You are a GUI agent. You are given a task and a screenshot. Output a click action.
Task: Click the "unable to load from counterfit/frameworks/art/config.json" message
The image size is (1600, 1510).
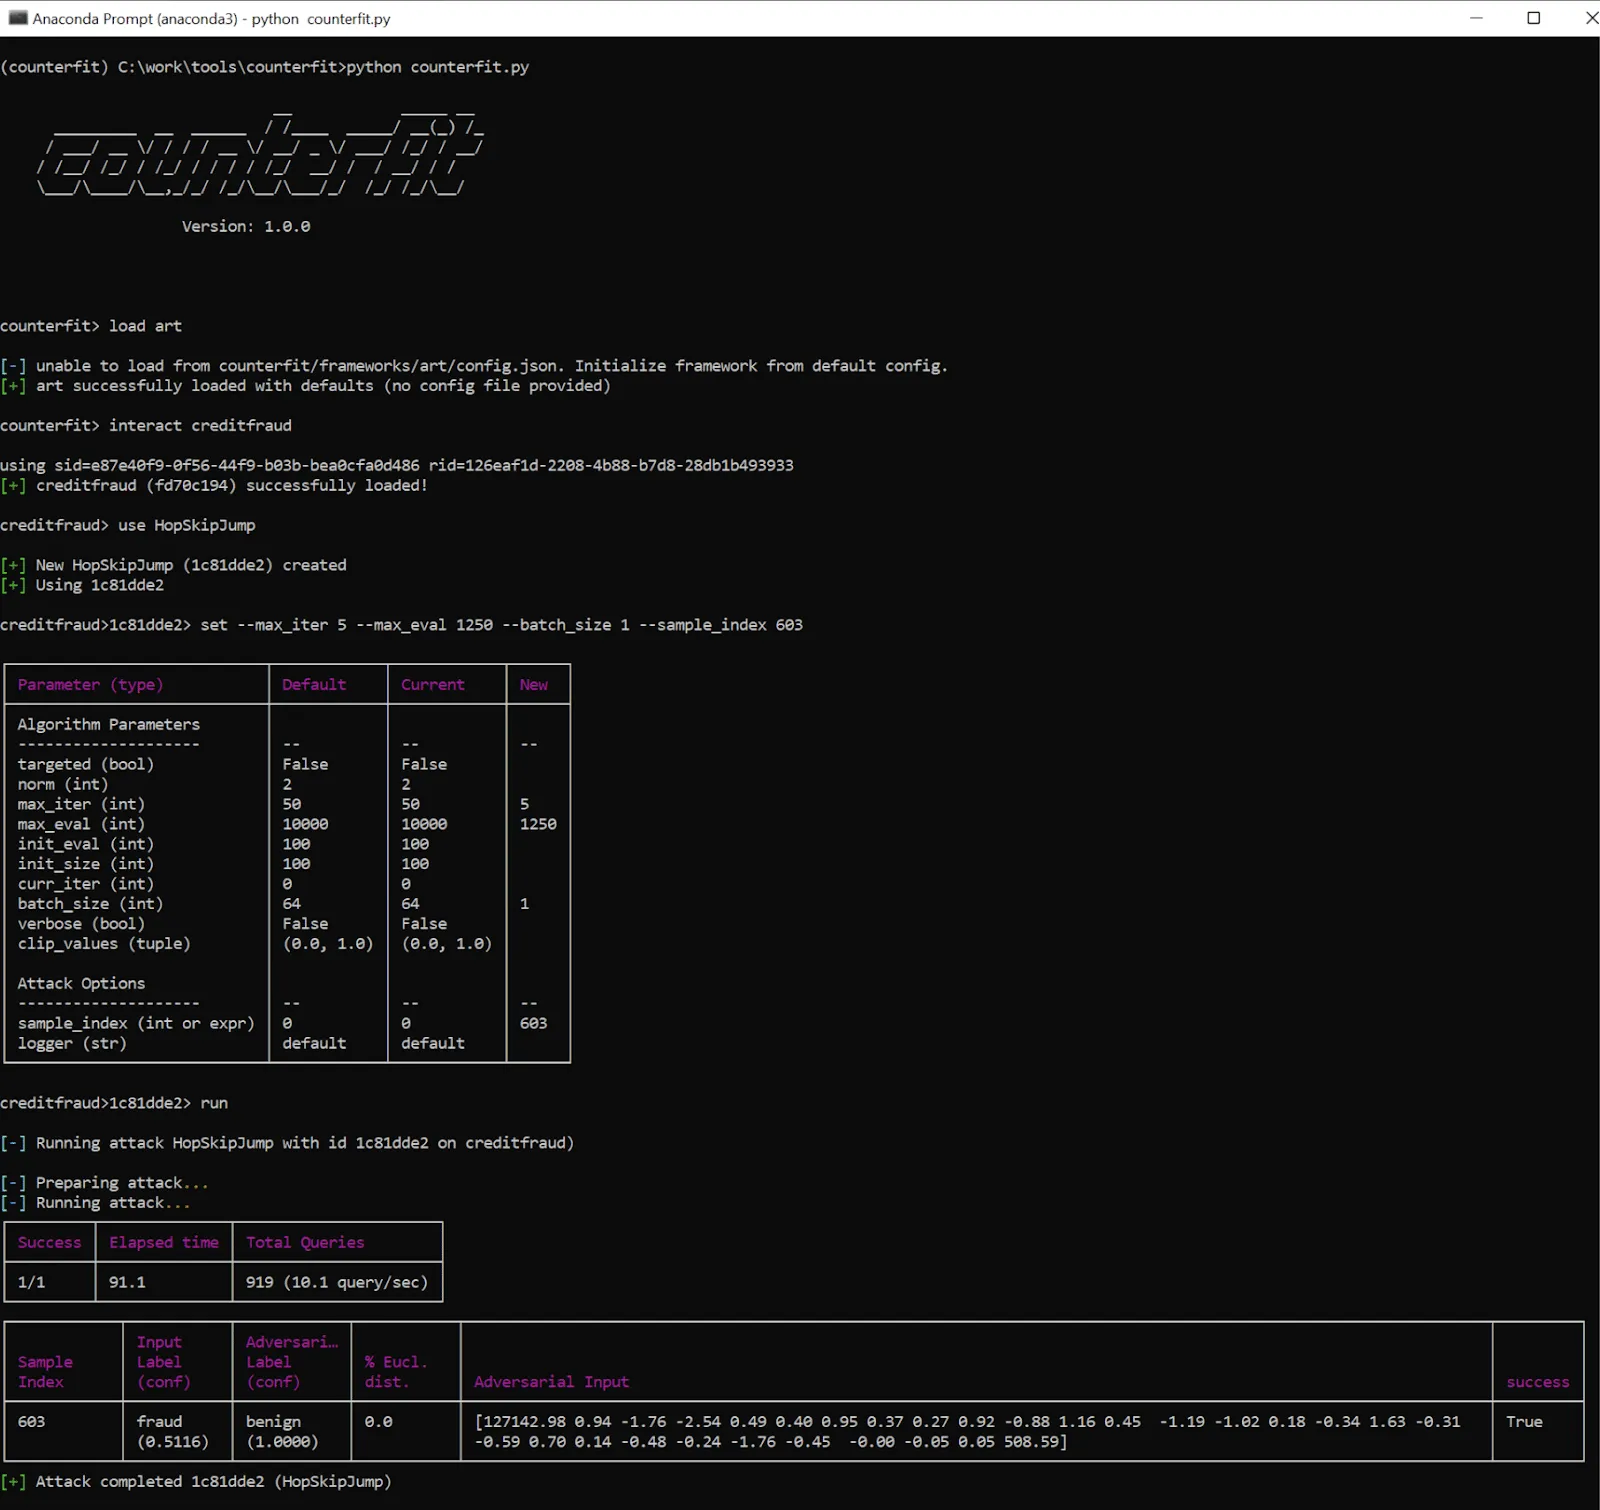pyautogui.click(x=474, y=366)
